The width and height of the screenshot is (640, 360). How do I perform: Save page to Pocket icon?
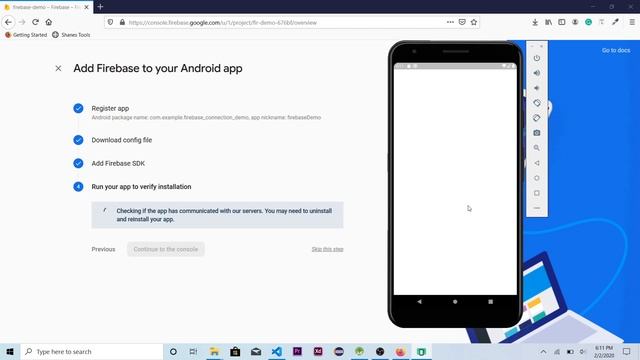click(x=462, y=22)
